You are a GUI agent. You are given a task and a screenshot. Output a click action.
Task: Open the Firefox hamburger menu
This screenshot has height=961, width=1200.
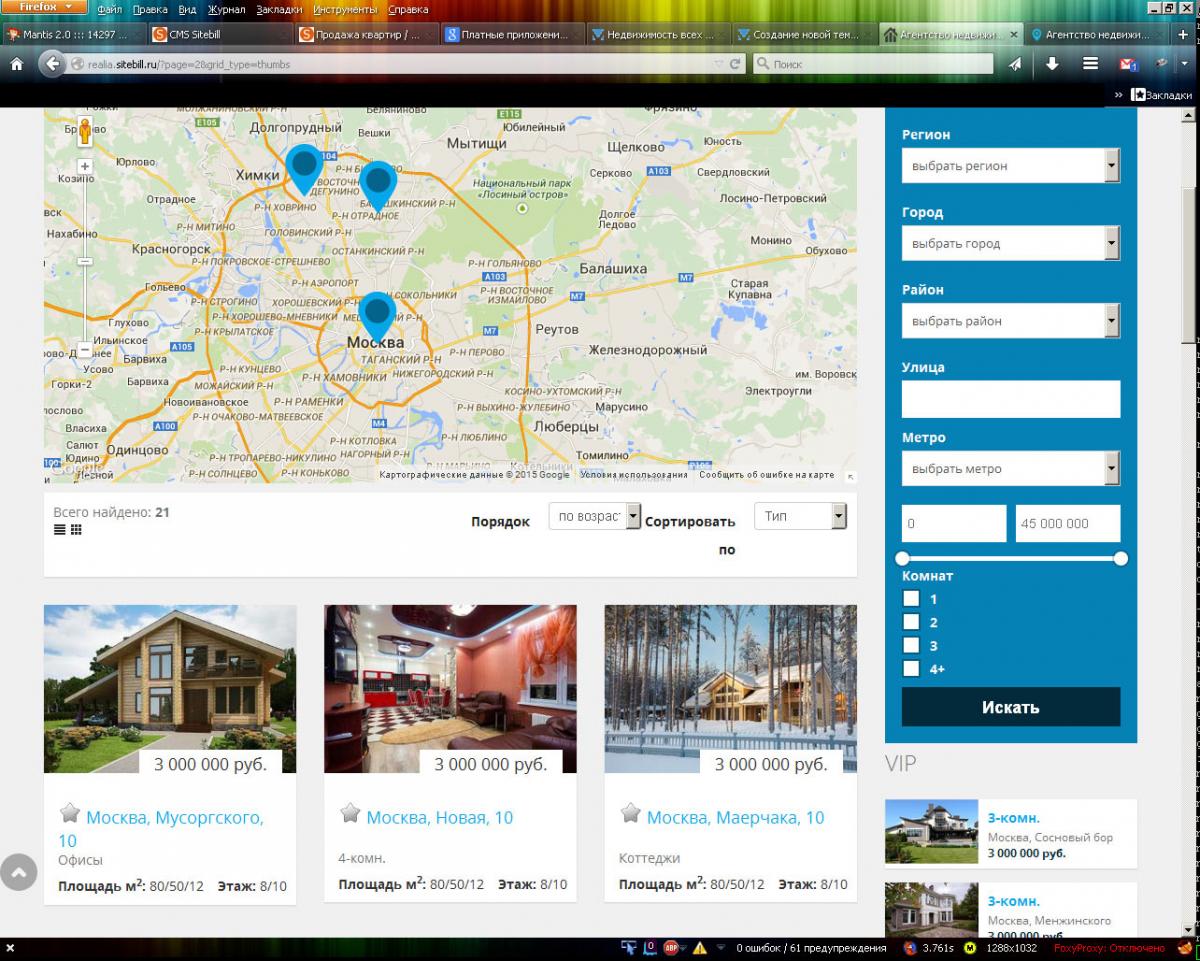click(1090, 64)
